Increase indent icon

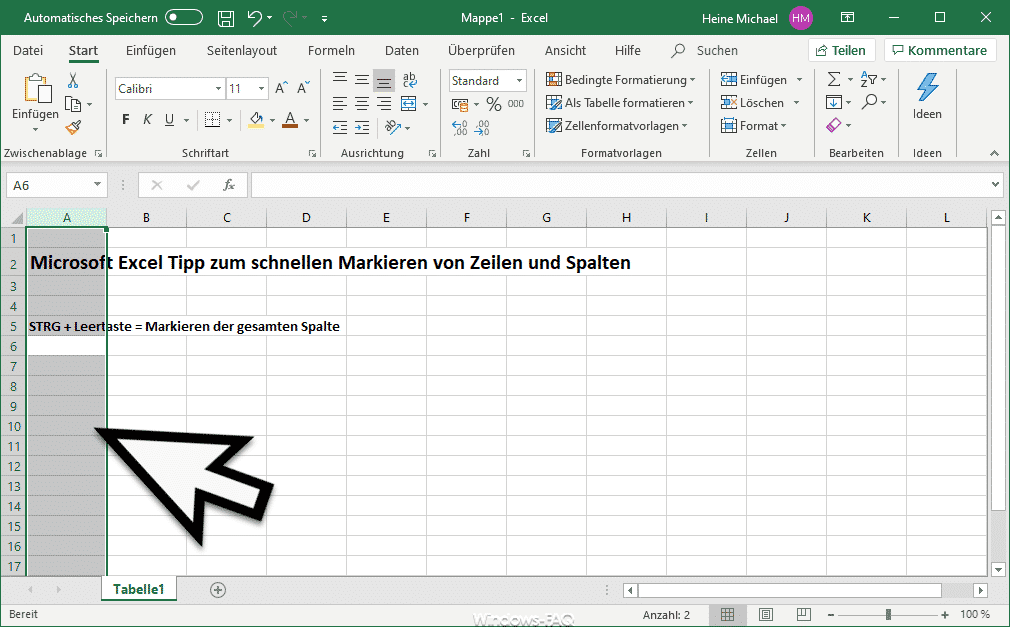tap(362, 127)
